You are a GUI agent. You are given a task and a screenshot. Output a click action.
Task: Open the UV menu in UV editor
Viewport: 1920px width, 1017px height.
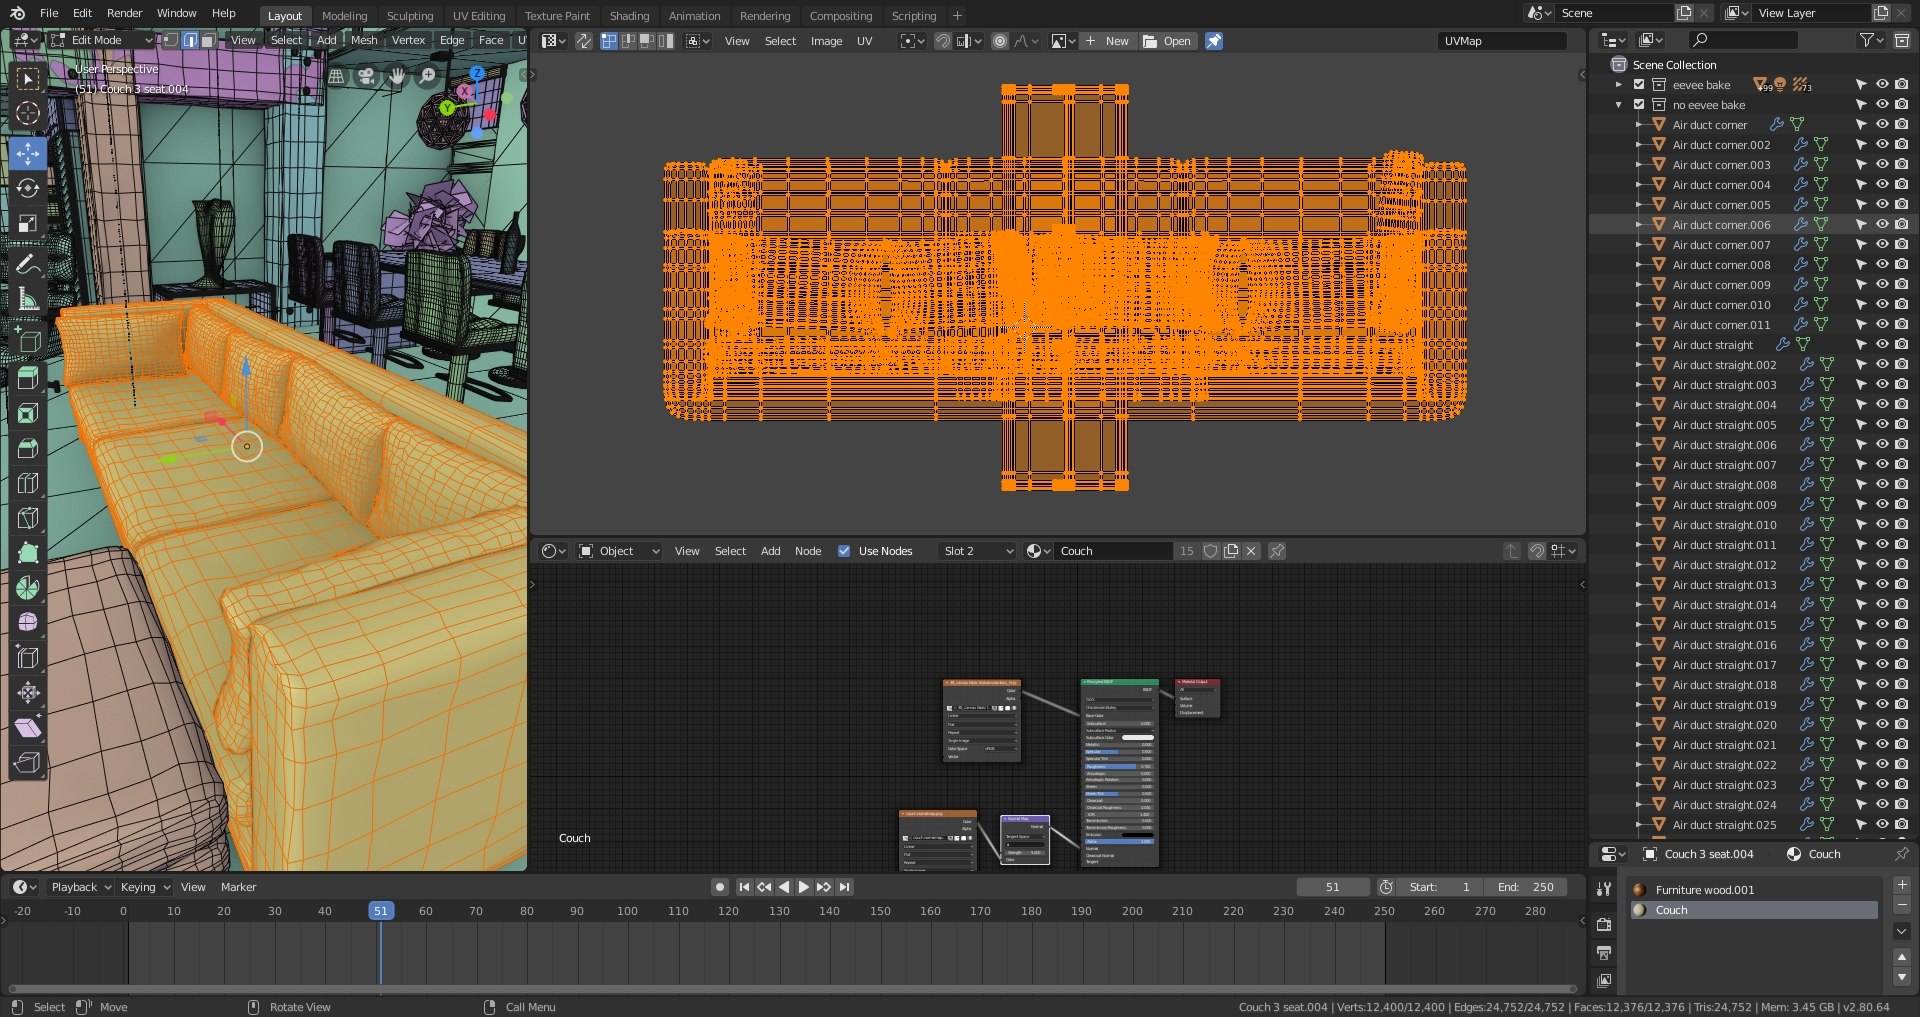[x=865, y=41]
